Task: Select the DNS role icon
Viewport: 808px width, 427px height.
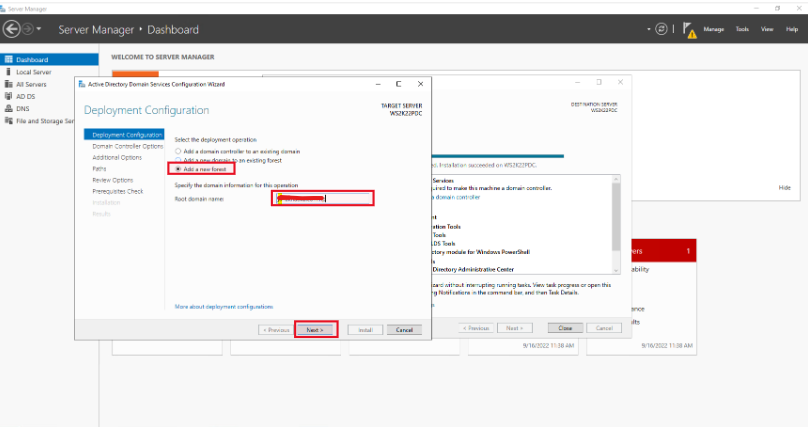Action: tap(8, 108)
